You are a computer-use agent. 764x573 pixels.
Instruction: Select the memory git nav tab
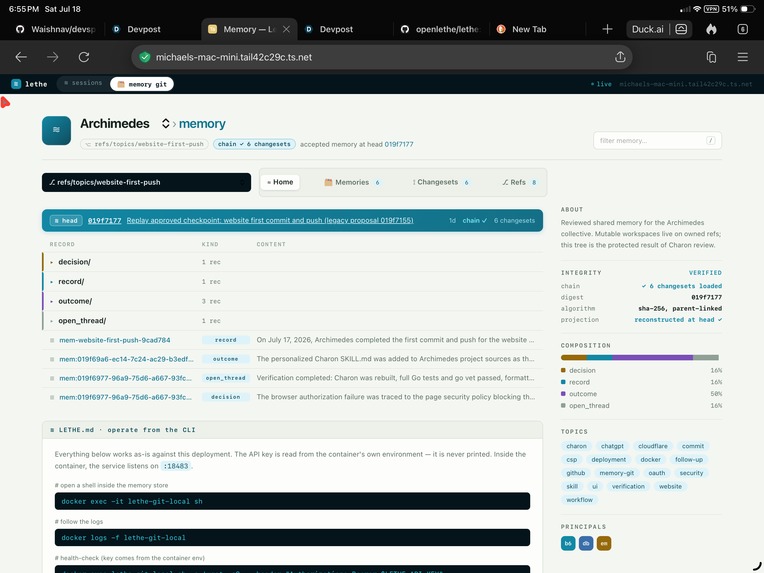[142, 84]
